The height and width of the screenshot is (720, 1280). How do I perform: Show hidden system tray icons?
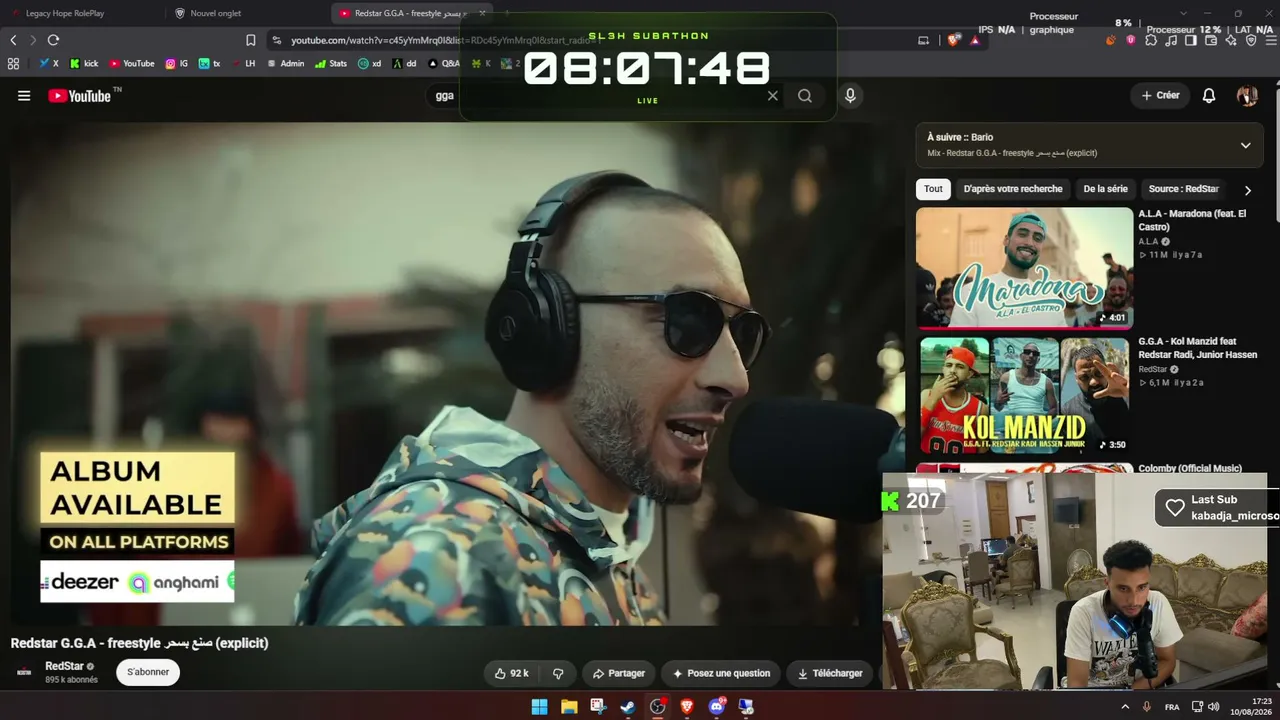coord(1125,707)
